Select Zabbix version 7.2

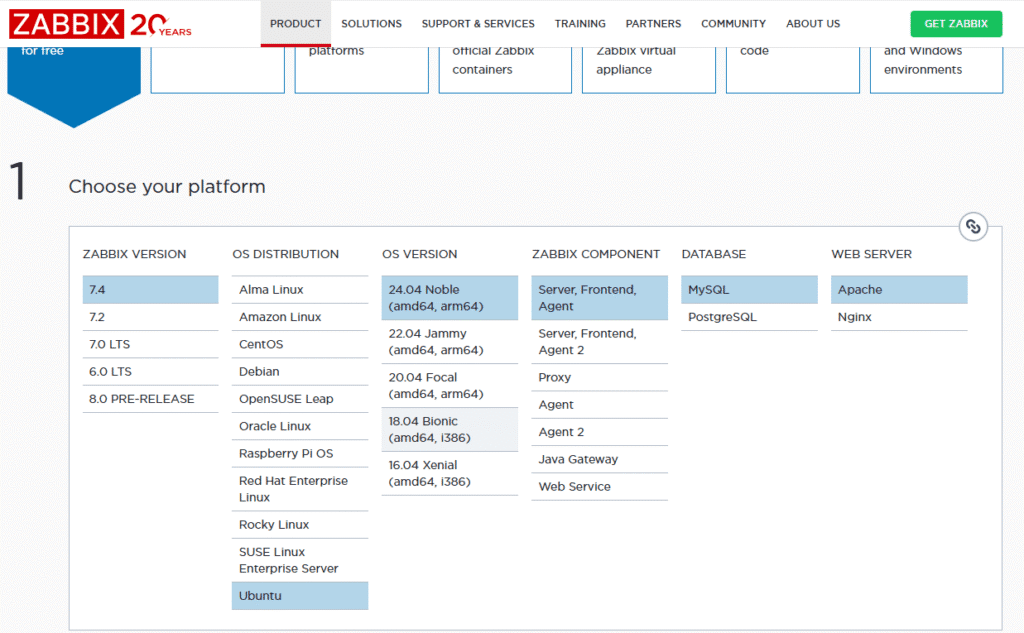click(150, 317)
